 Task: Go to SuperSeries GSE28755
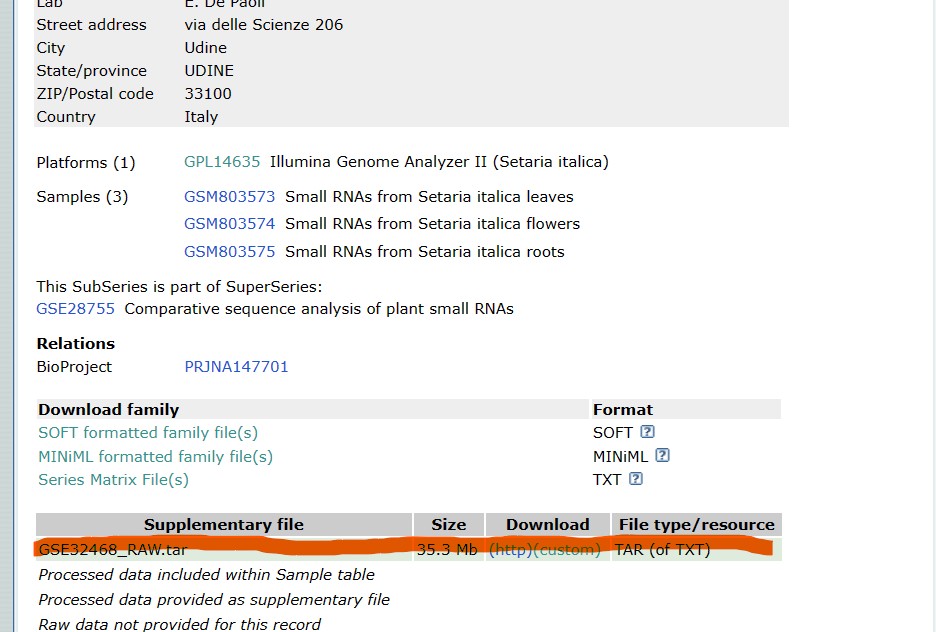point(75,309)
